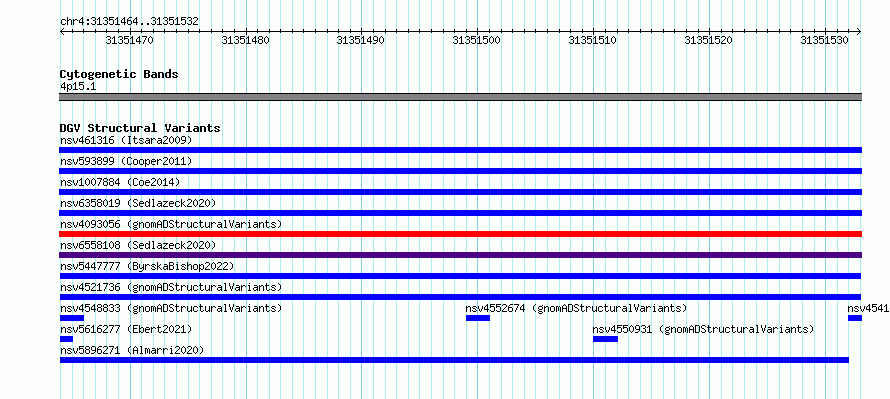Click the nsv461316 (Itsara2009) variant label
The width and height of the screenshot is (890, 399).
(126, 140)
